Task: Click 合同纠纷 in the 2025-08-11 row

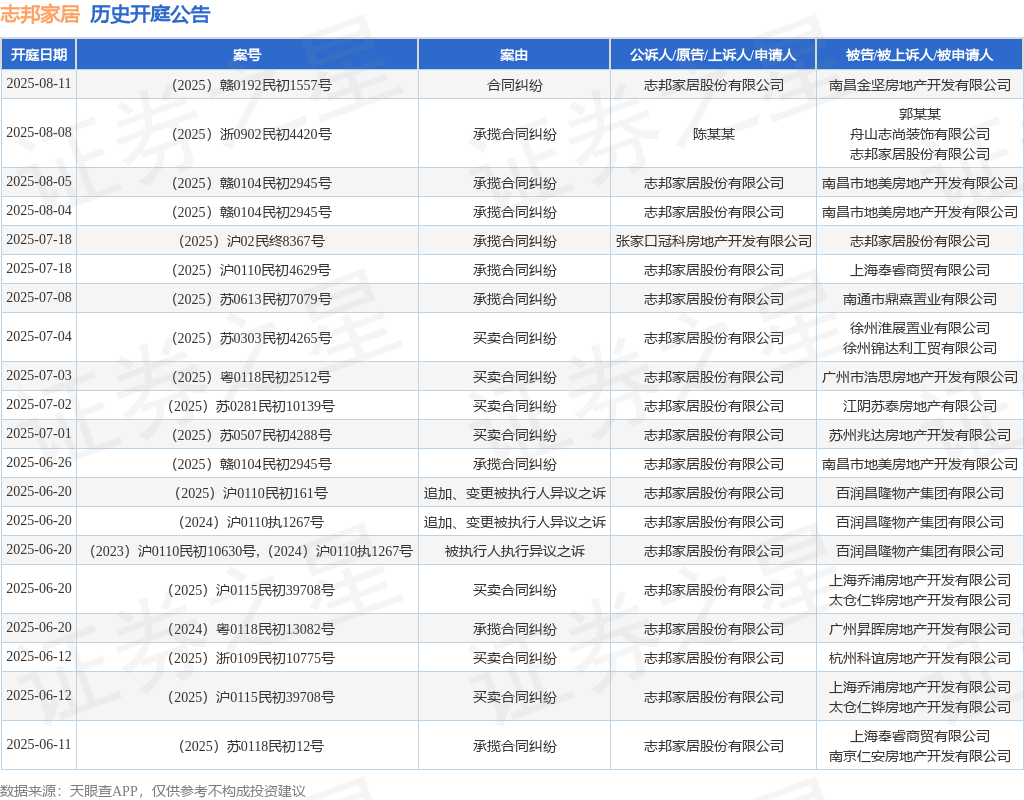Action: [x=515, y=85]
